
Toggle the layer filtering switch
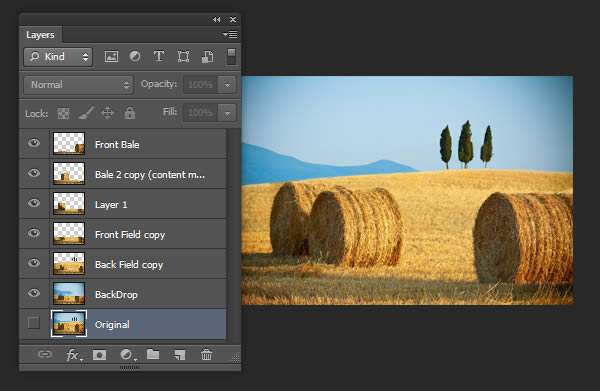tap(231, 57)
